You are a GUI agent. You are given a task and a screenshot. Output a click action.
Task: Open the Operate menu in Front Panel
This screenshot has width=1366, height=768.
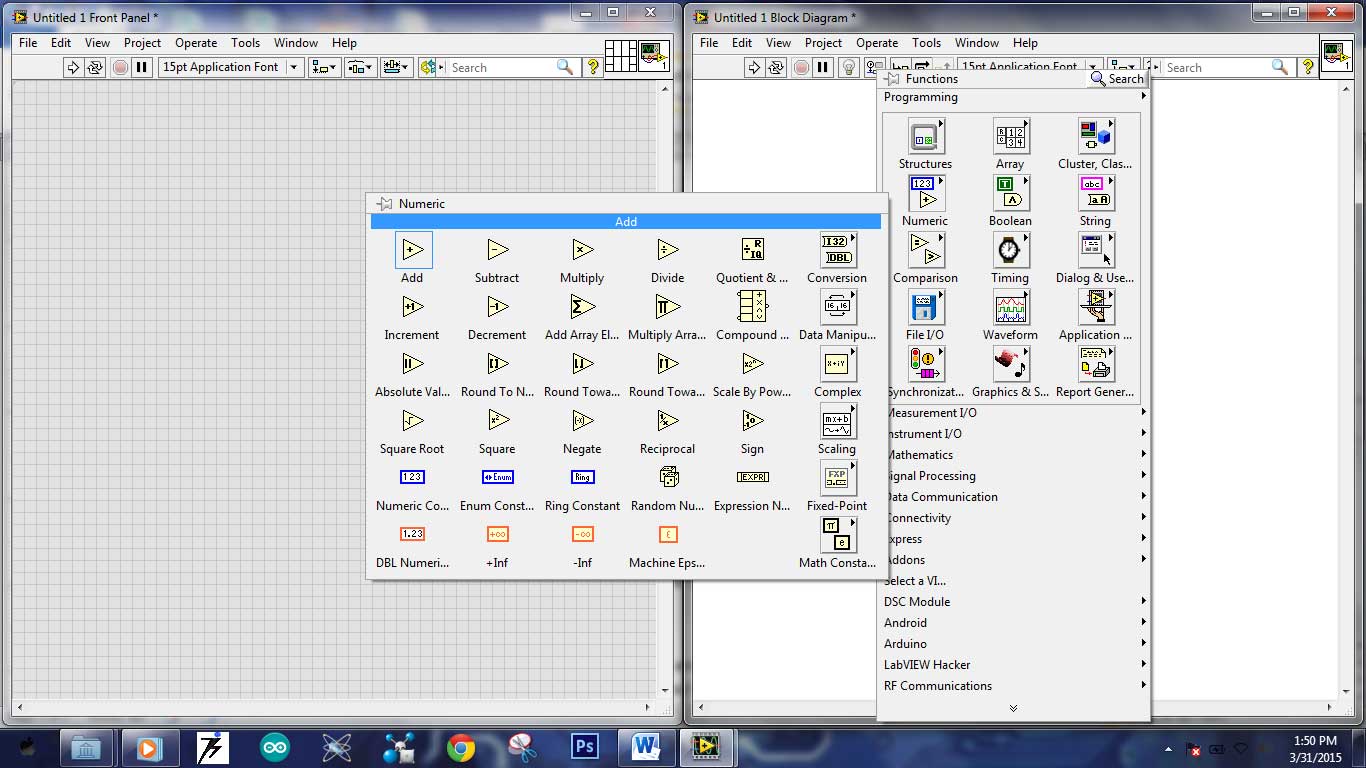pos(196,43)
